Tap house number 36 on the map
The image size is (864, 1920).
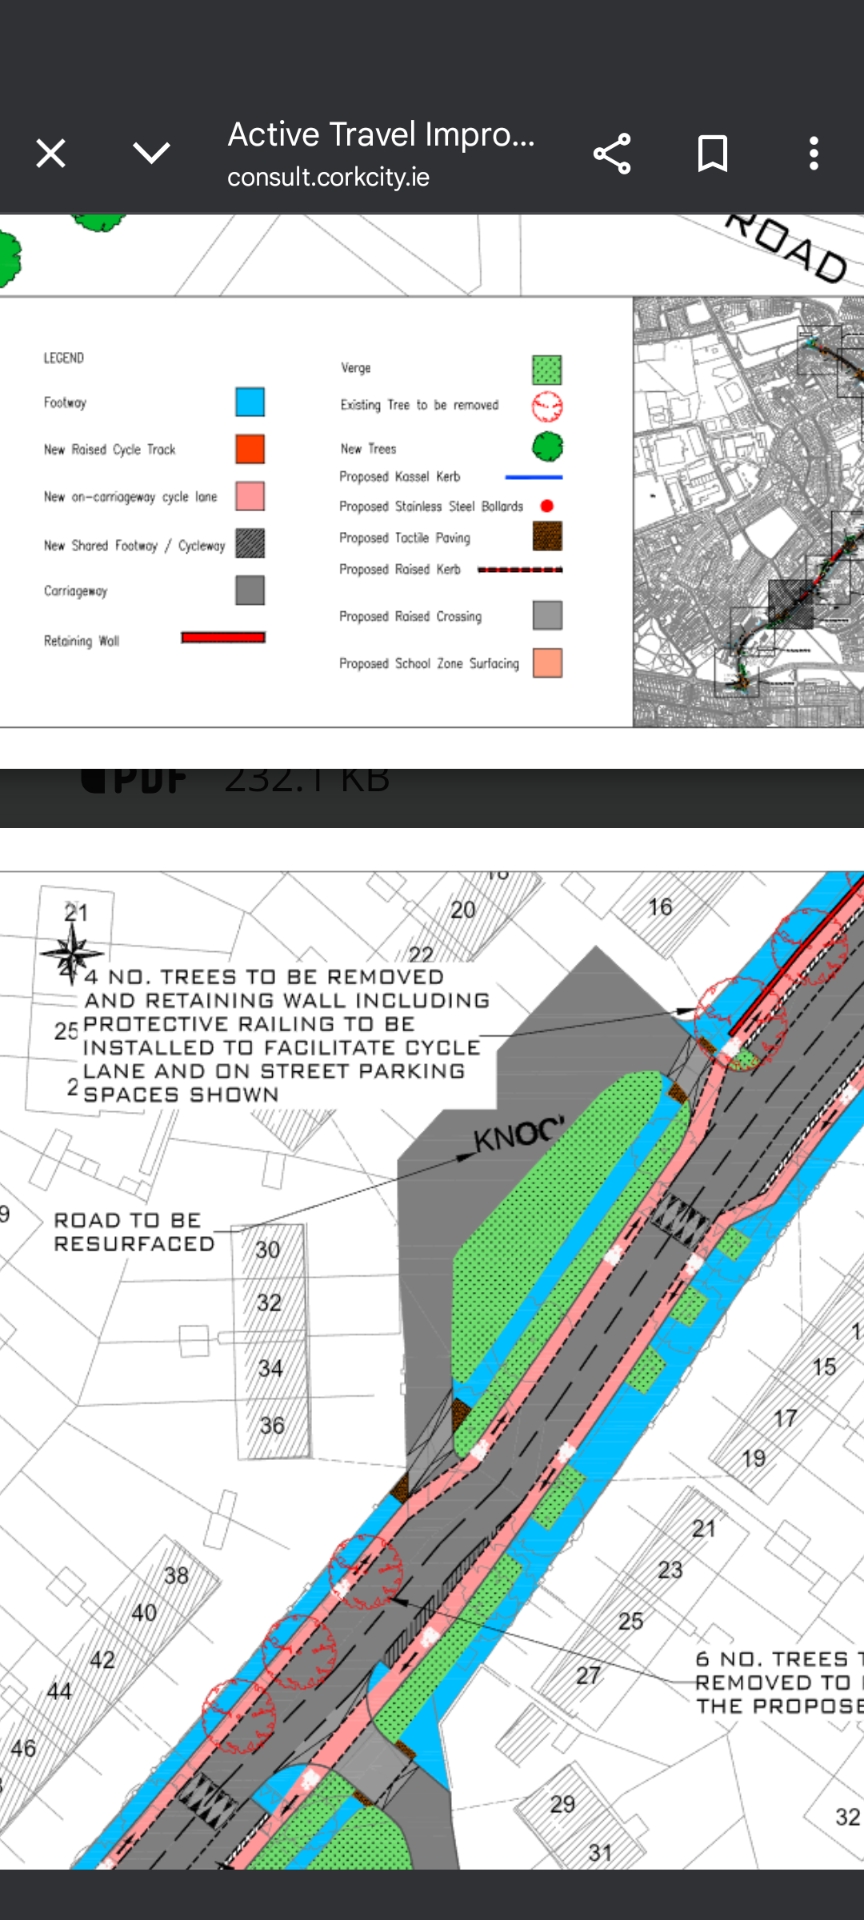pos(272,1426)
